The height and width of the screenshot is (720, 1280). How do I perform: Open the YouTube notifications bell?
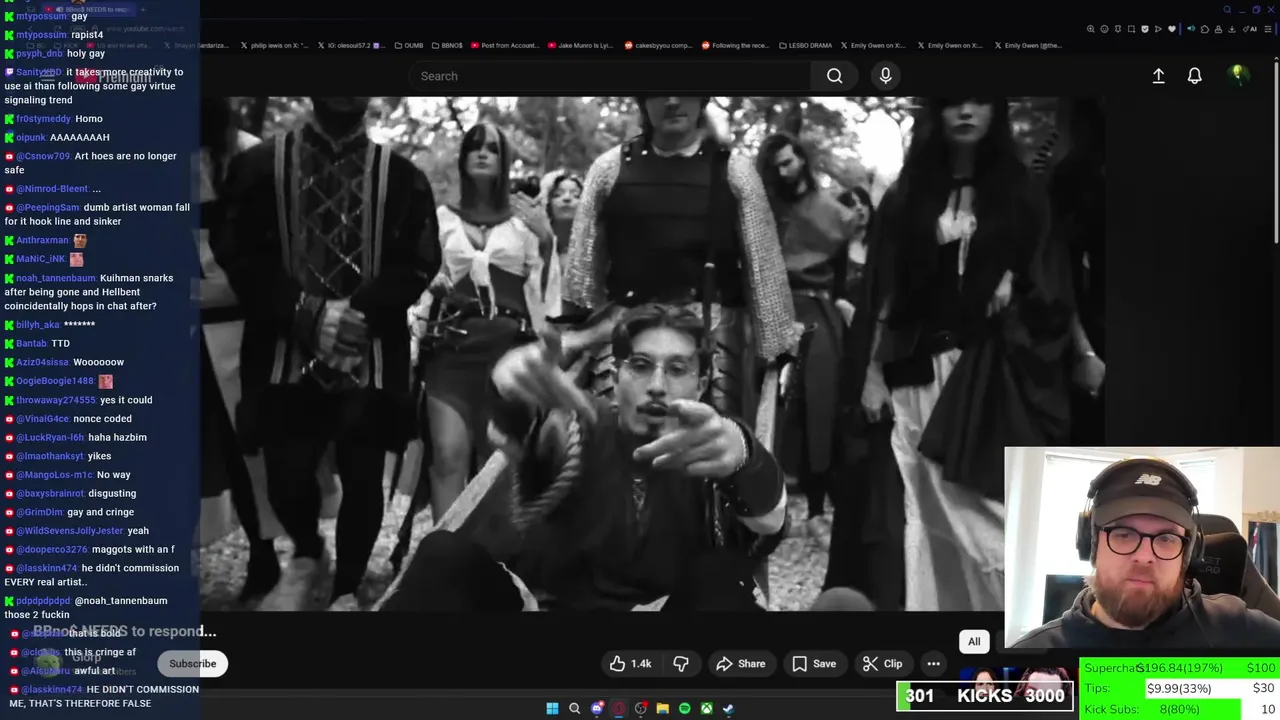pyautogui.click(x=1194, y=76)
